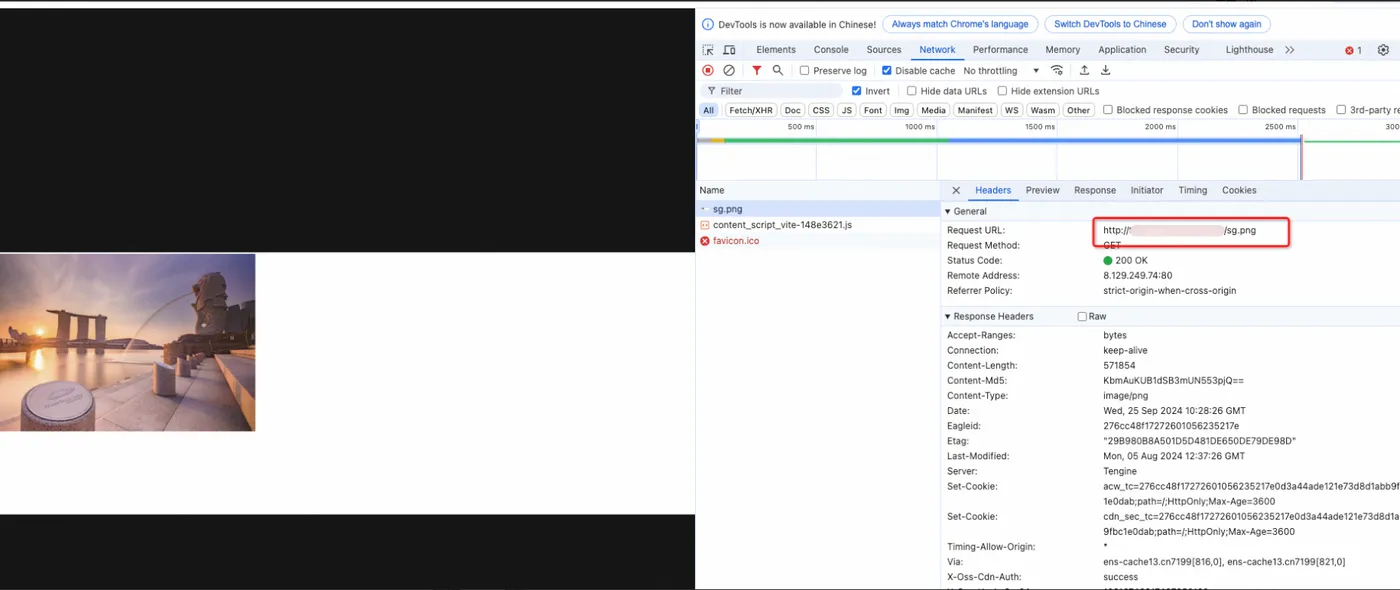
Task: Click the info icon in language banner
Action: point(708,25)
